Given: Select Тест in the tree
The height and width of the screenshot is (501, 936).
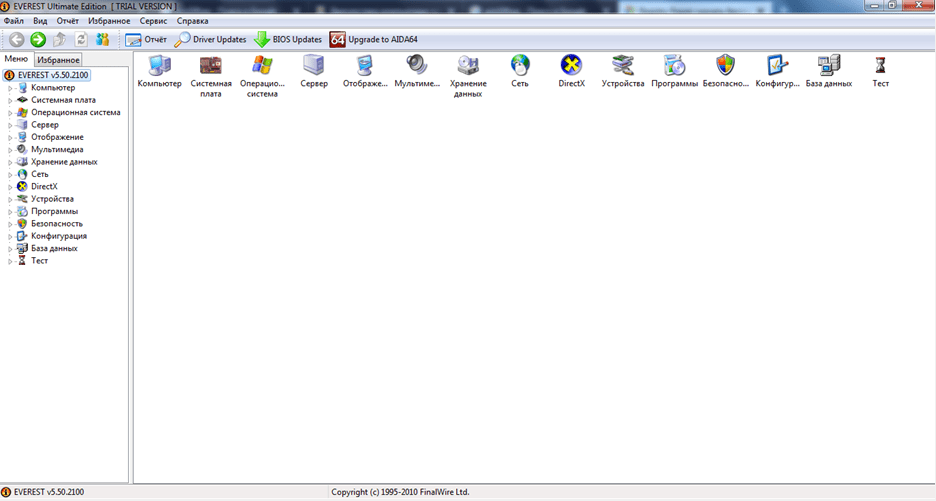Looking at the screenshot, I should [x=39, y=260].
